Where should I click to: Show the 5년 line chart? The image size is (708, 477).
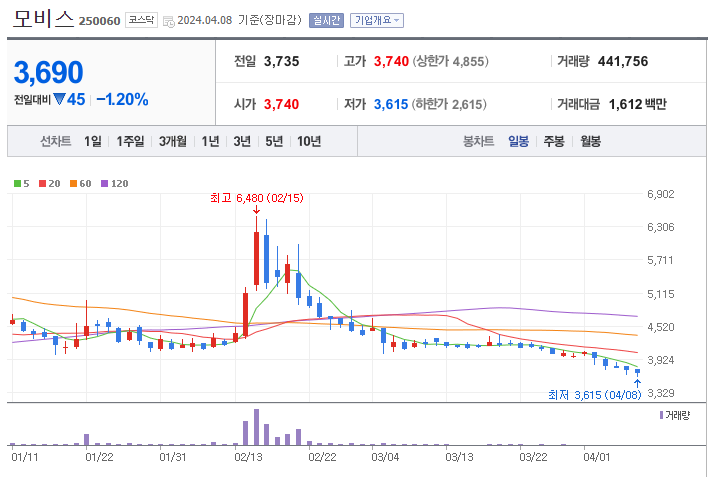(274, 141)
